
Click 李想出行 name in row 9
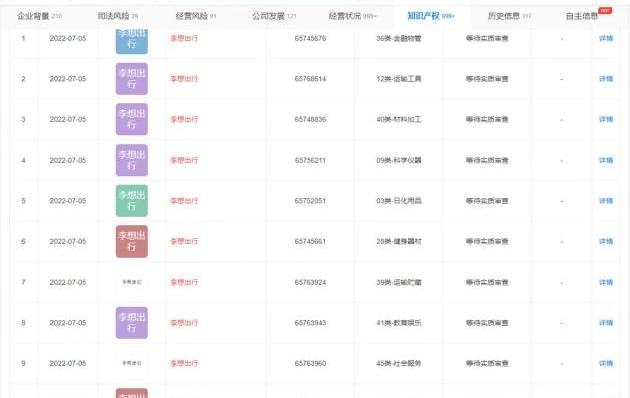pyautogui.click(x=184, y=363)
